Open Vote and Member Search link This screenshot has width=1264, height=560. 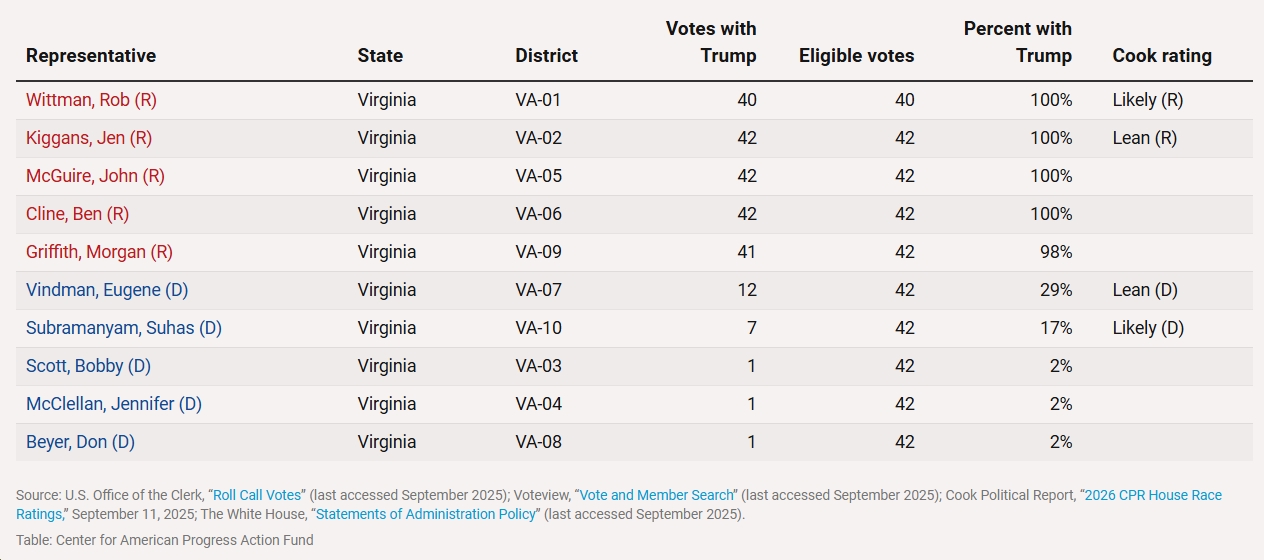656,495
